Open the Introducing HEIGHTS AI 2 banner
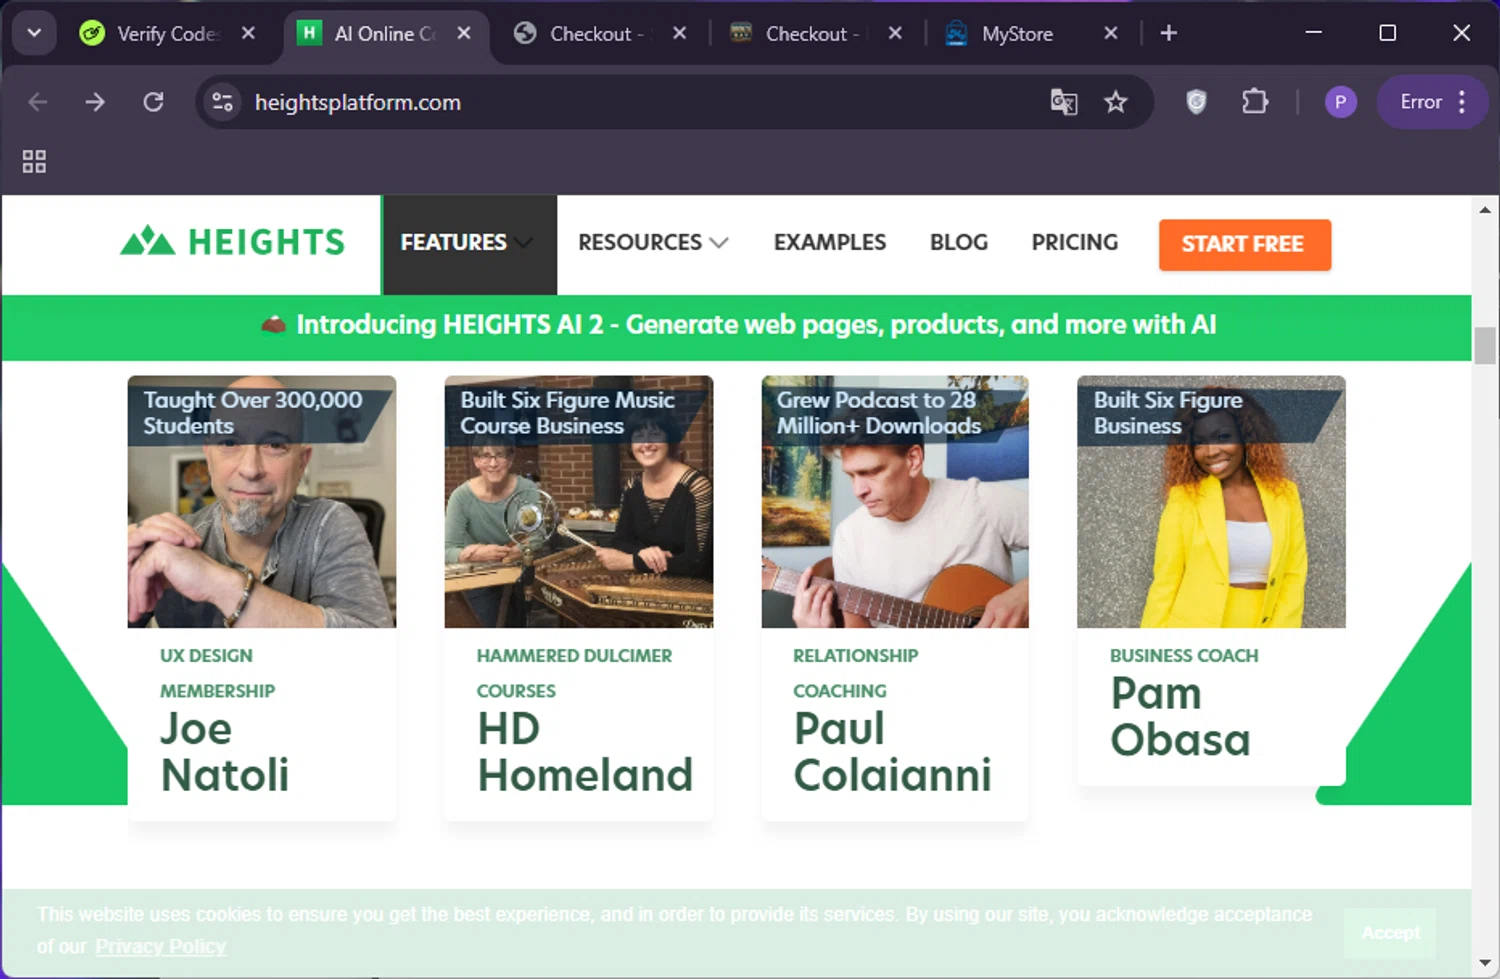 tap(739, 325)
